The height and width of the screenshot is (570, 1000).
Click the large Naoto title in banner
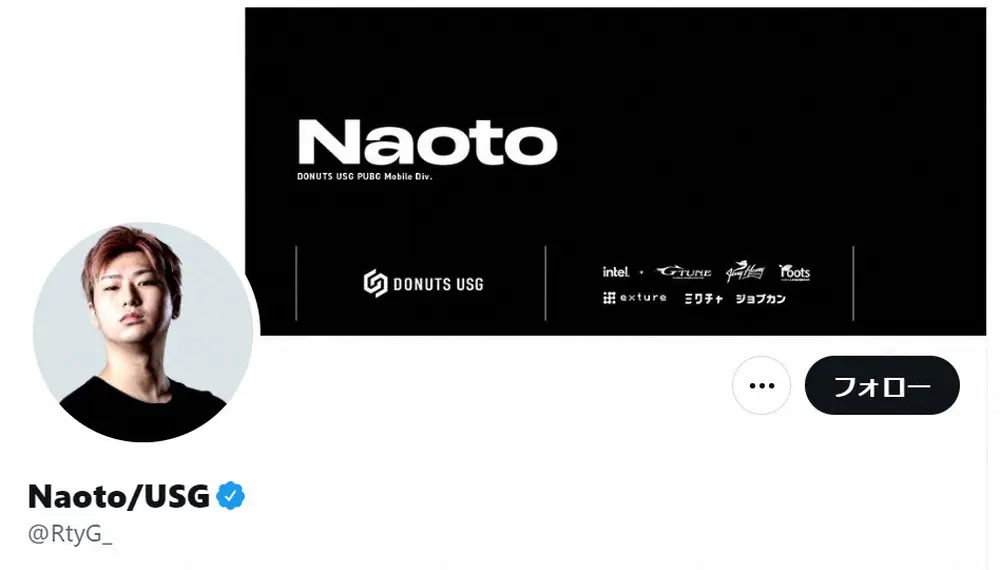427,142
